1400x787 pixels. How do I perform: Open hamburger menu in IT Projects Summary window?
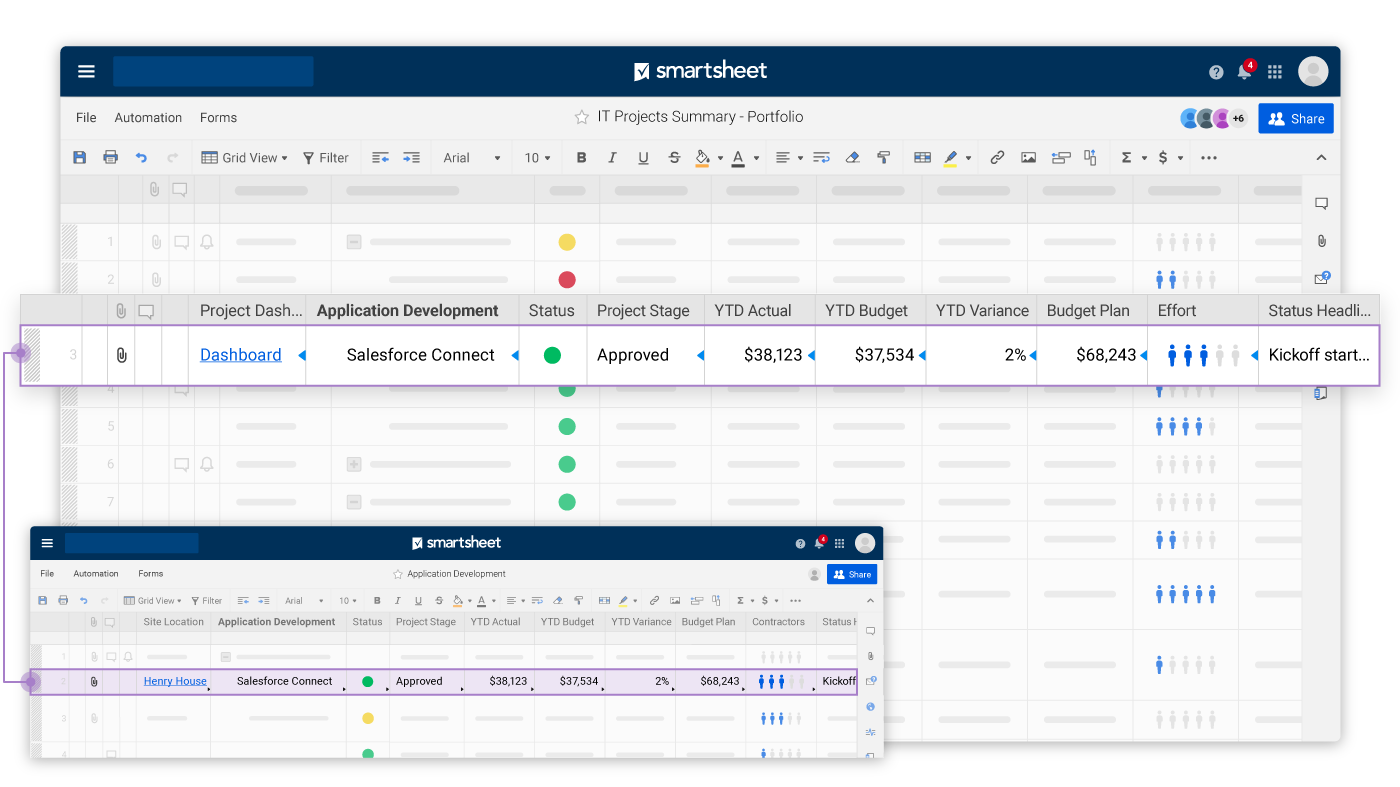86,71
